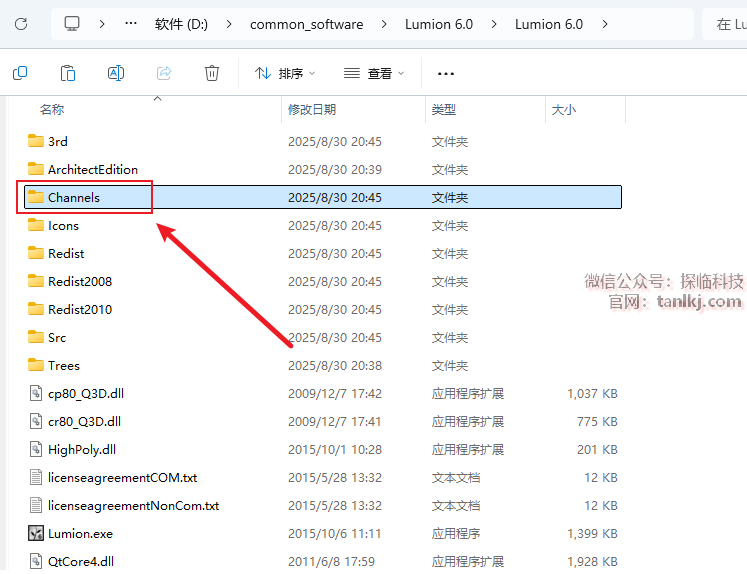The width and height of the screenshot is (747, 574).
Task: Expand chevron after the last Lumion 6.0 breadcrumb
Action: 605,24
